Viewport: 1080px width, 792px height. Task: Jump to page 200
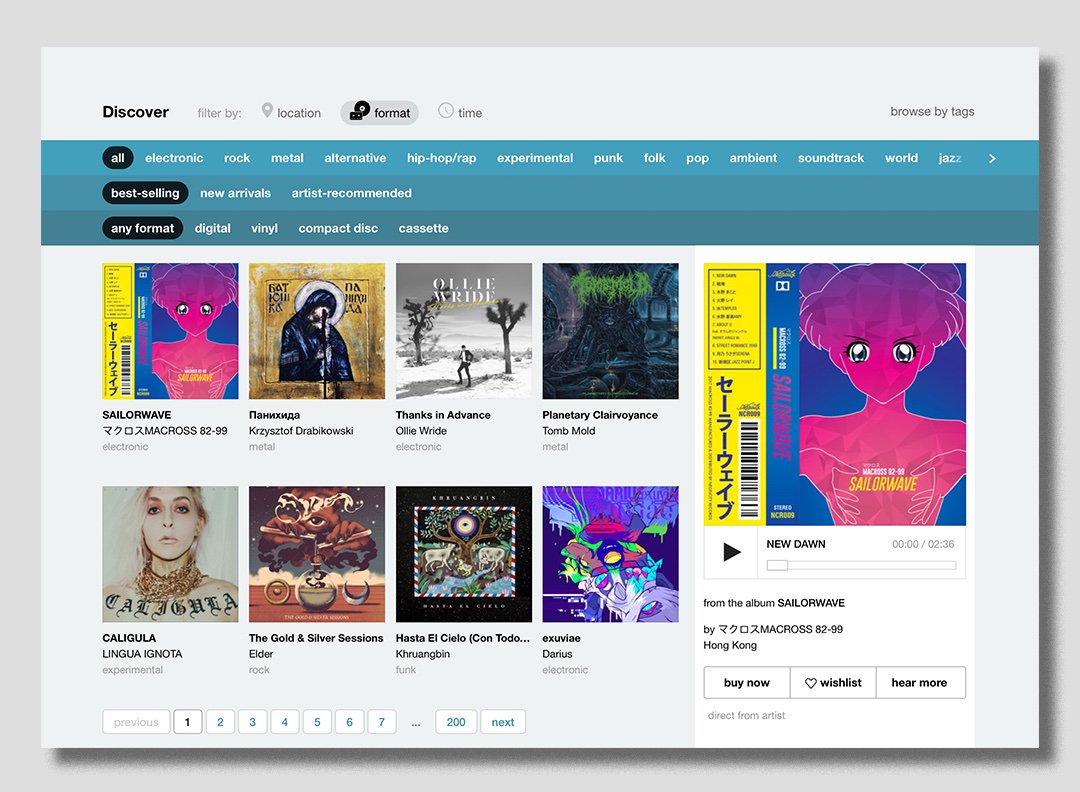(456, 722)
